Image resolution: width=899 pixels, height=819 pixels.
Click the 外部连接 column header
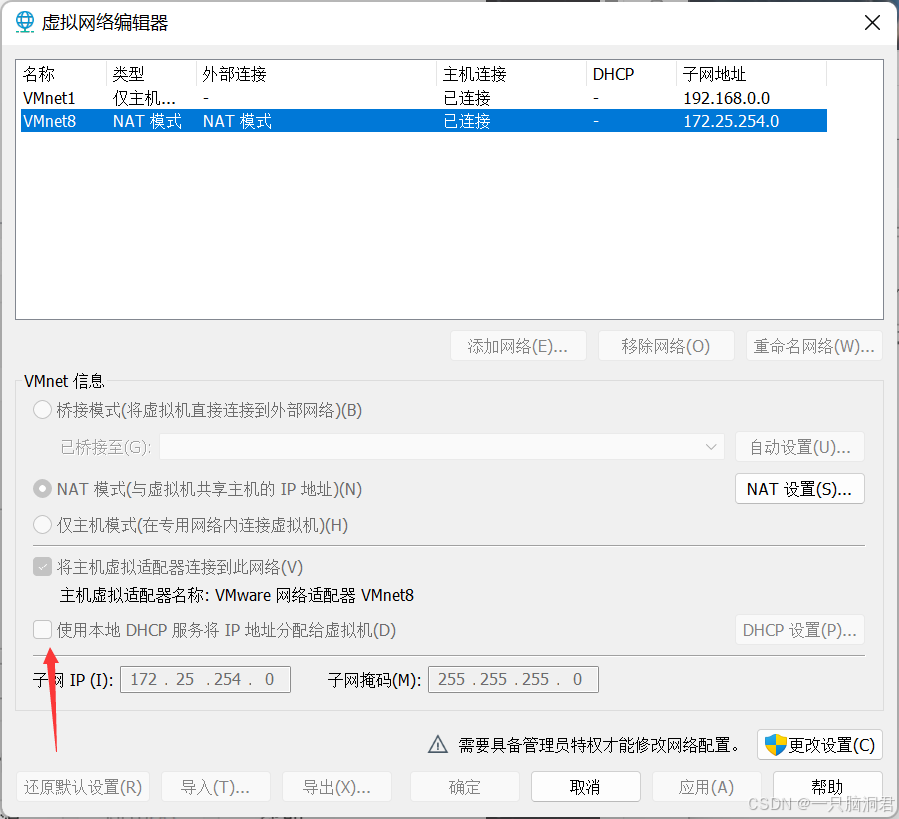(316, 74)
